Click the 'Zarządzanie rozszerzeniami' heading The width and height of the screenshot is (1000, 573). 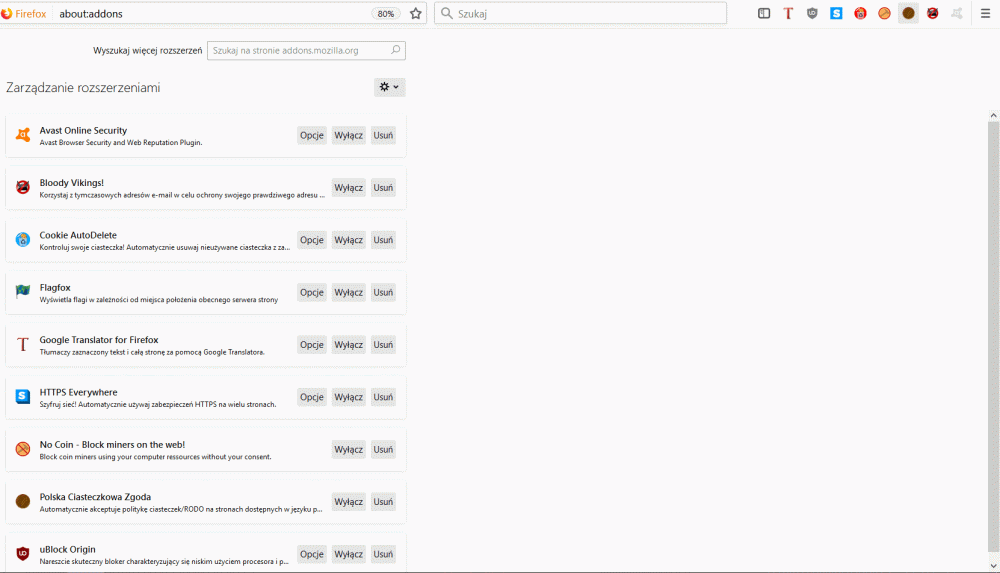83,87
